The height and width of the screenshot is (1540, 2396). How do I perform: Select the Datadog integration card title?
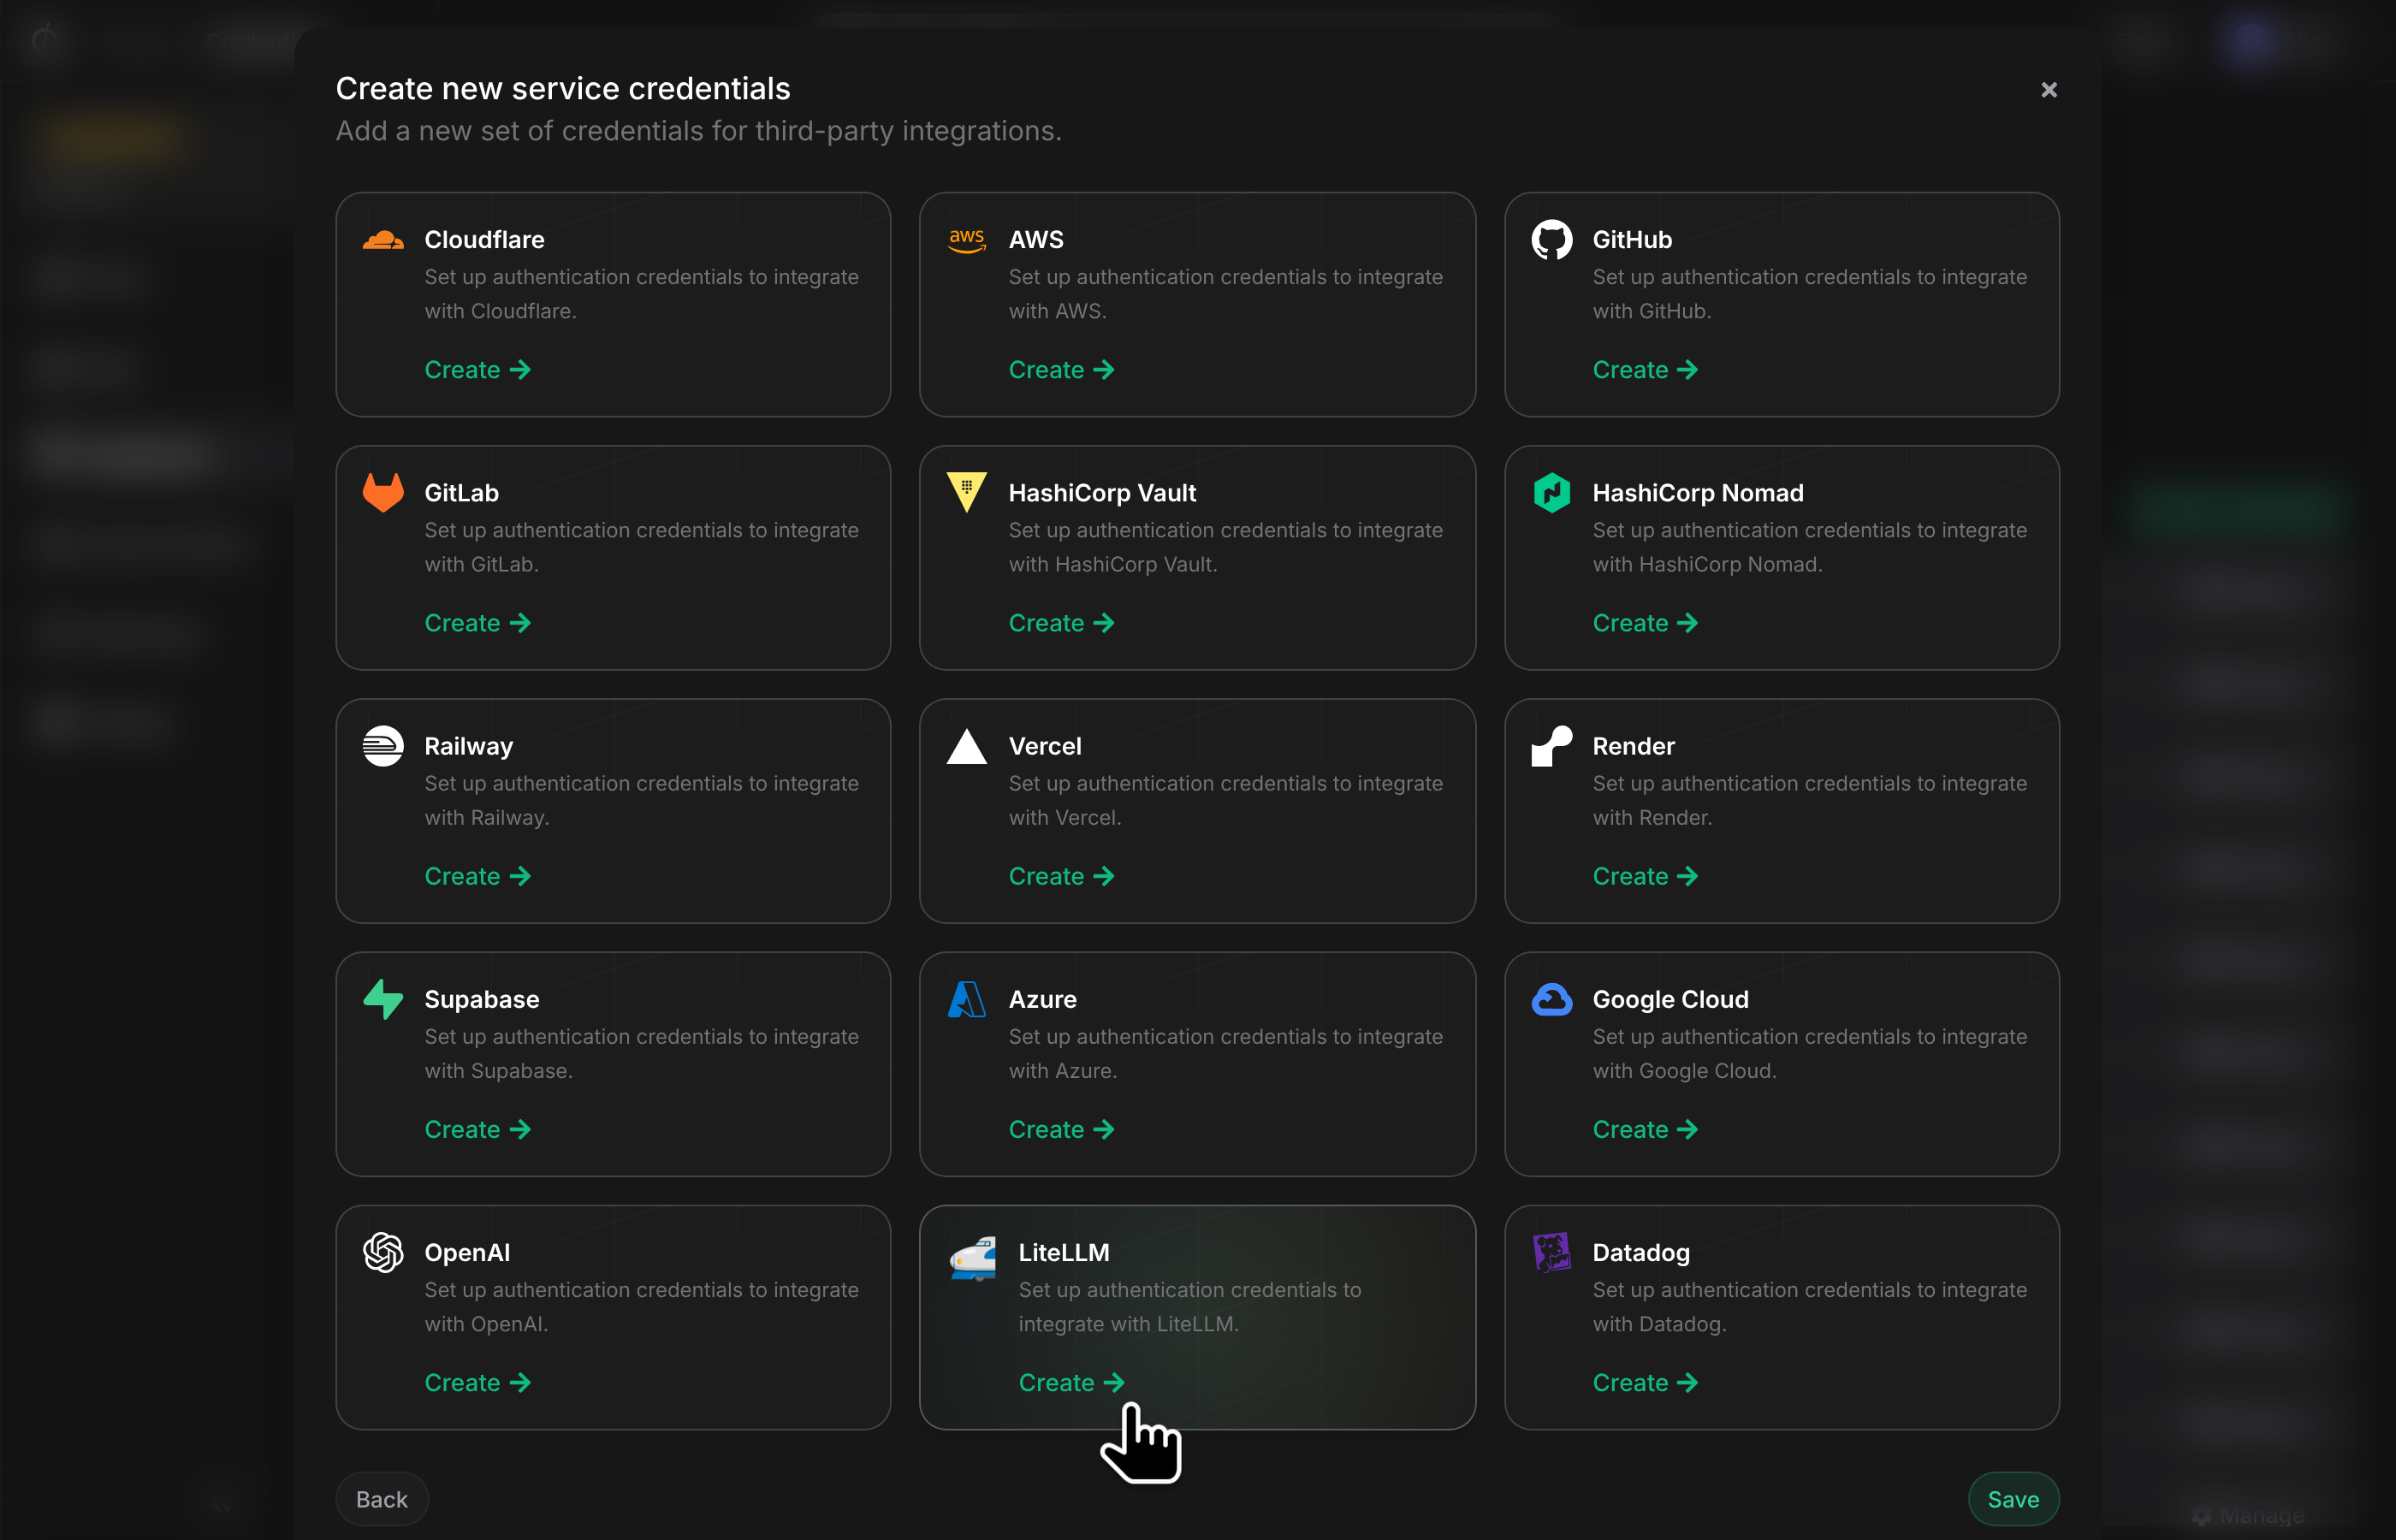(x=1641, y=1252)
